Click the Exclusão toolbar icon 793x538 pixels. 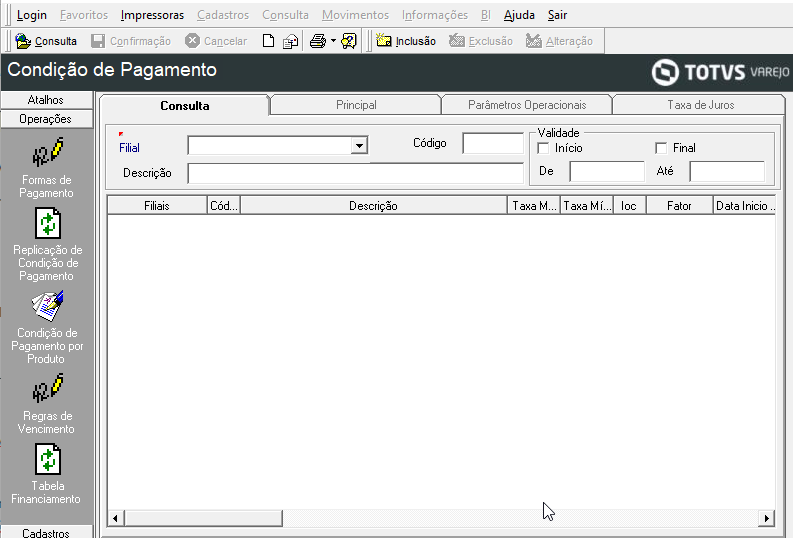(x=457, y=40)
